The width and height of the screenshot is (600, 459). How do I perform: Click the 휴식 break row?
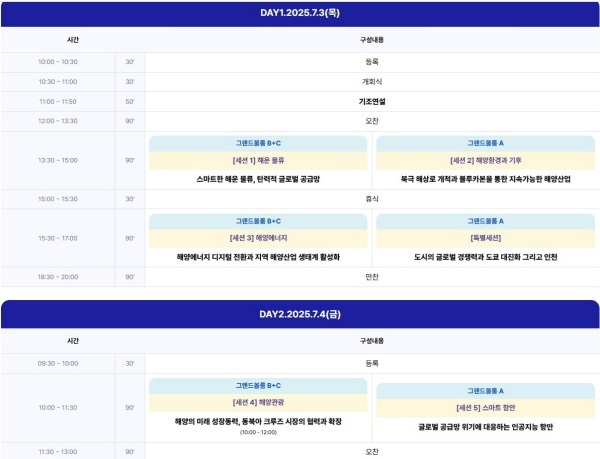[x=372, y=198]
